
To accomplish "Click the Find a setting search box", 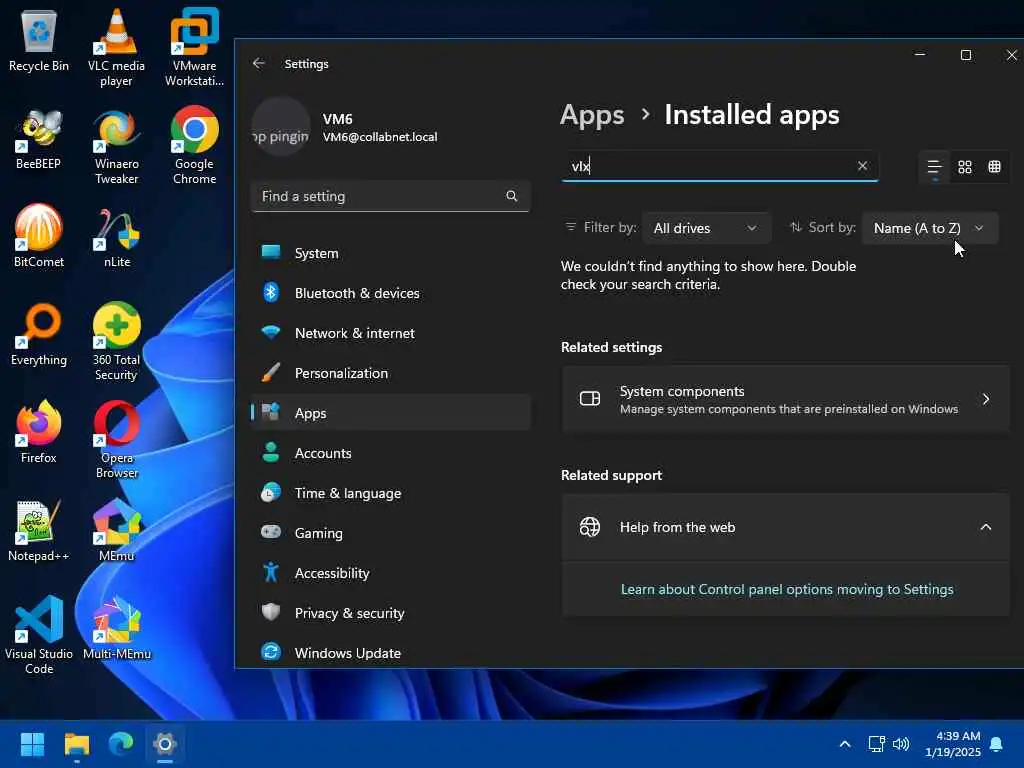I will (x=391, y=196).
